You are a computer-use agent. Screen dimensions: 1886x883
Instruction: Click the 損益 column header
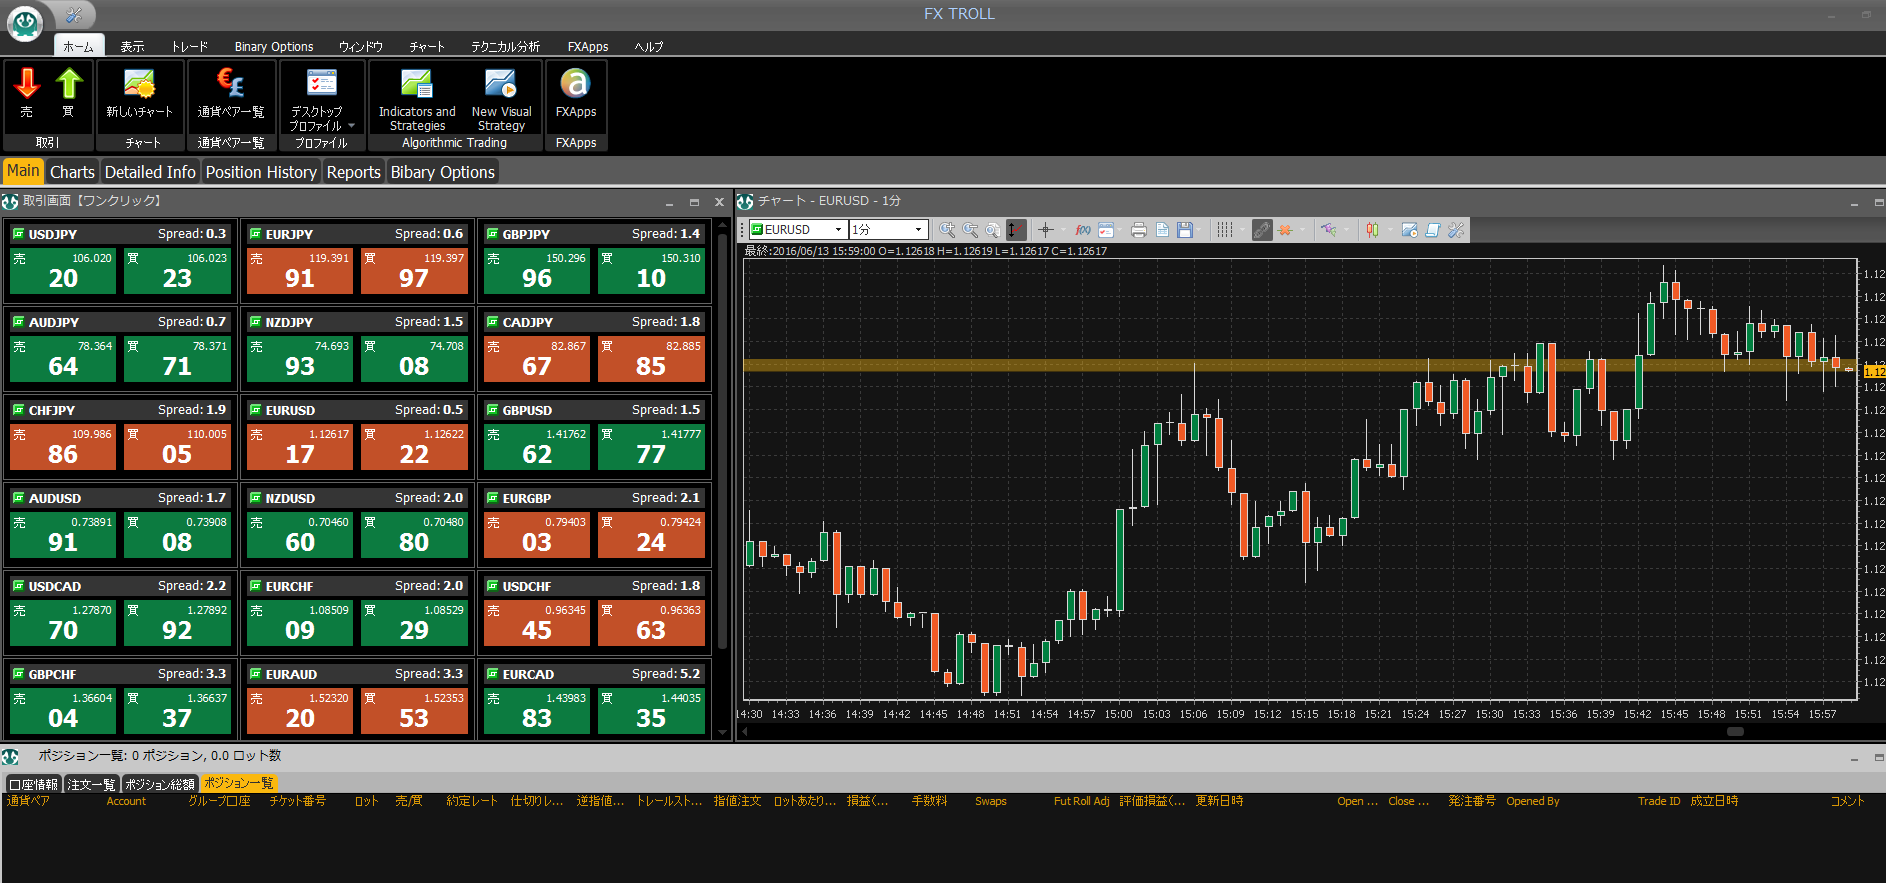(x=866, y=801)
